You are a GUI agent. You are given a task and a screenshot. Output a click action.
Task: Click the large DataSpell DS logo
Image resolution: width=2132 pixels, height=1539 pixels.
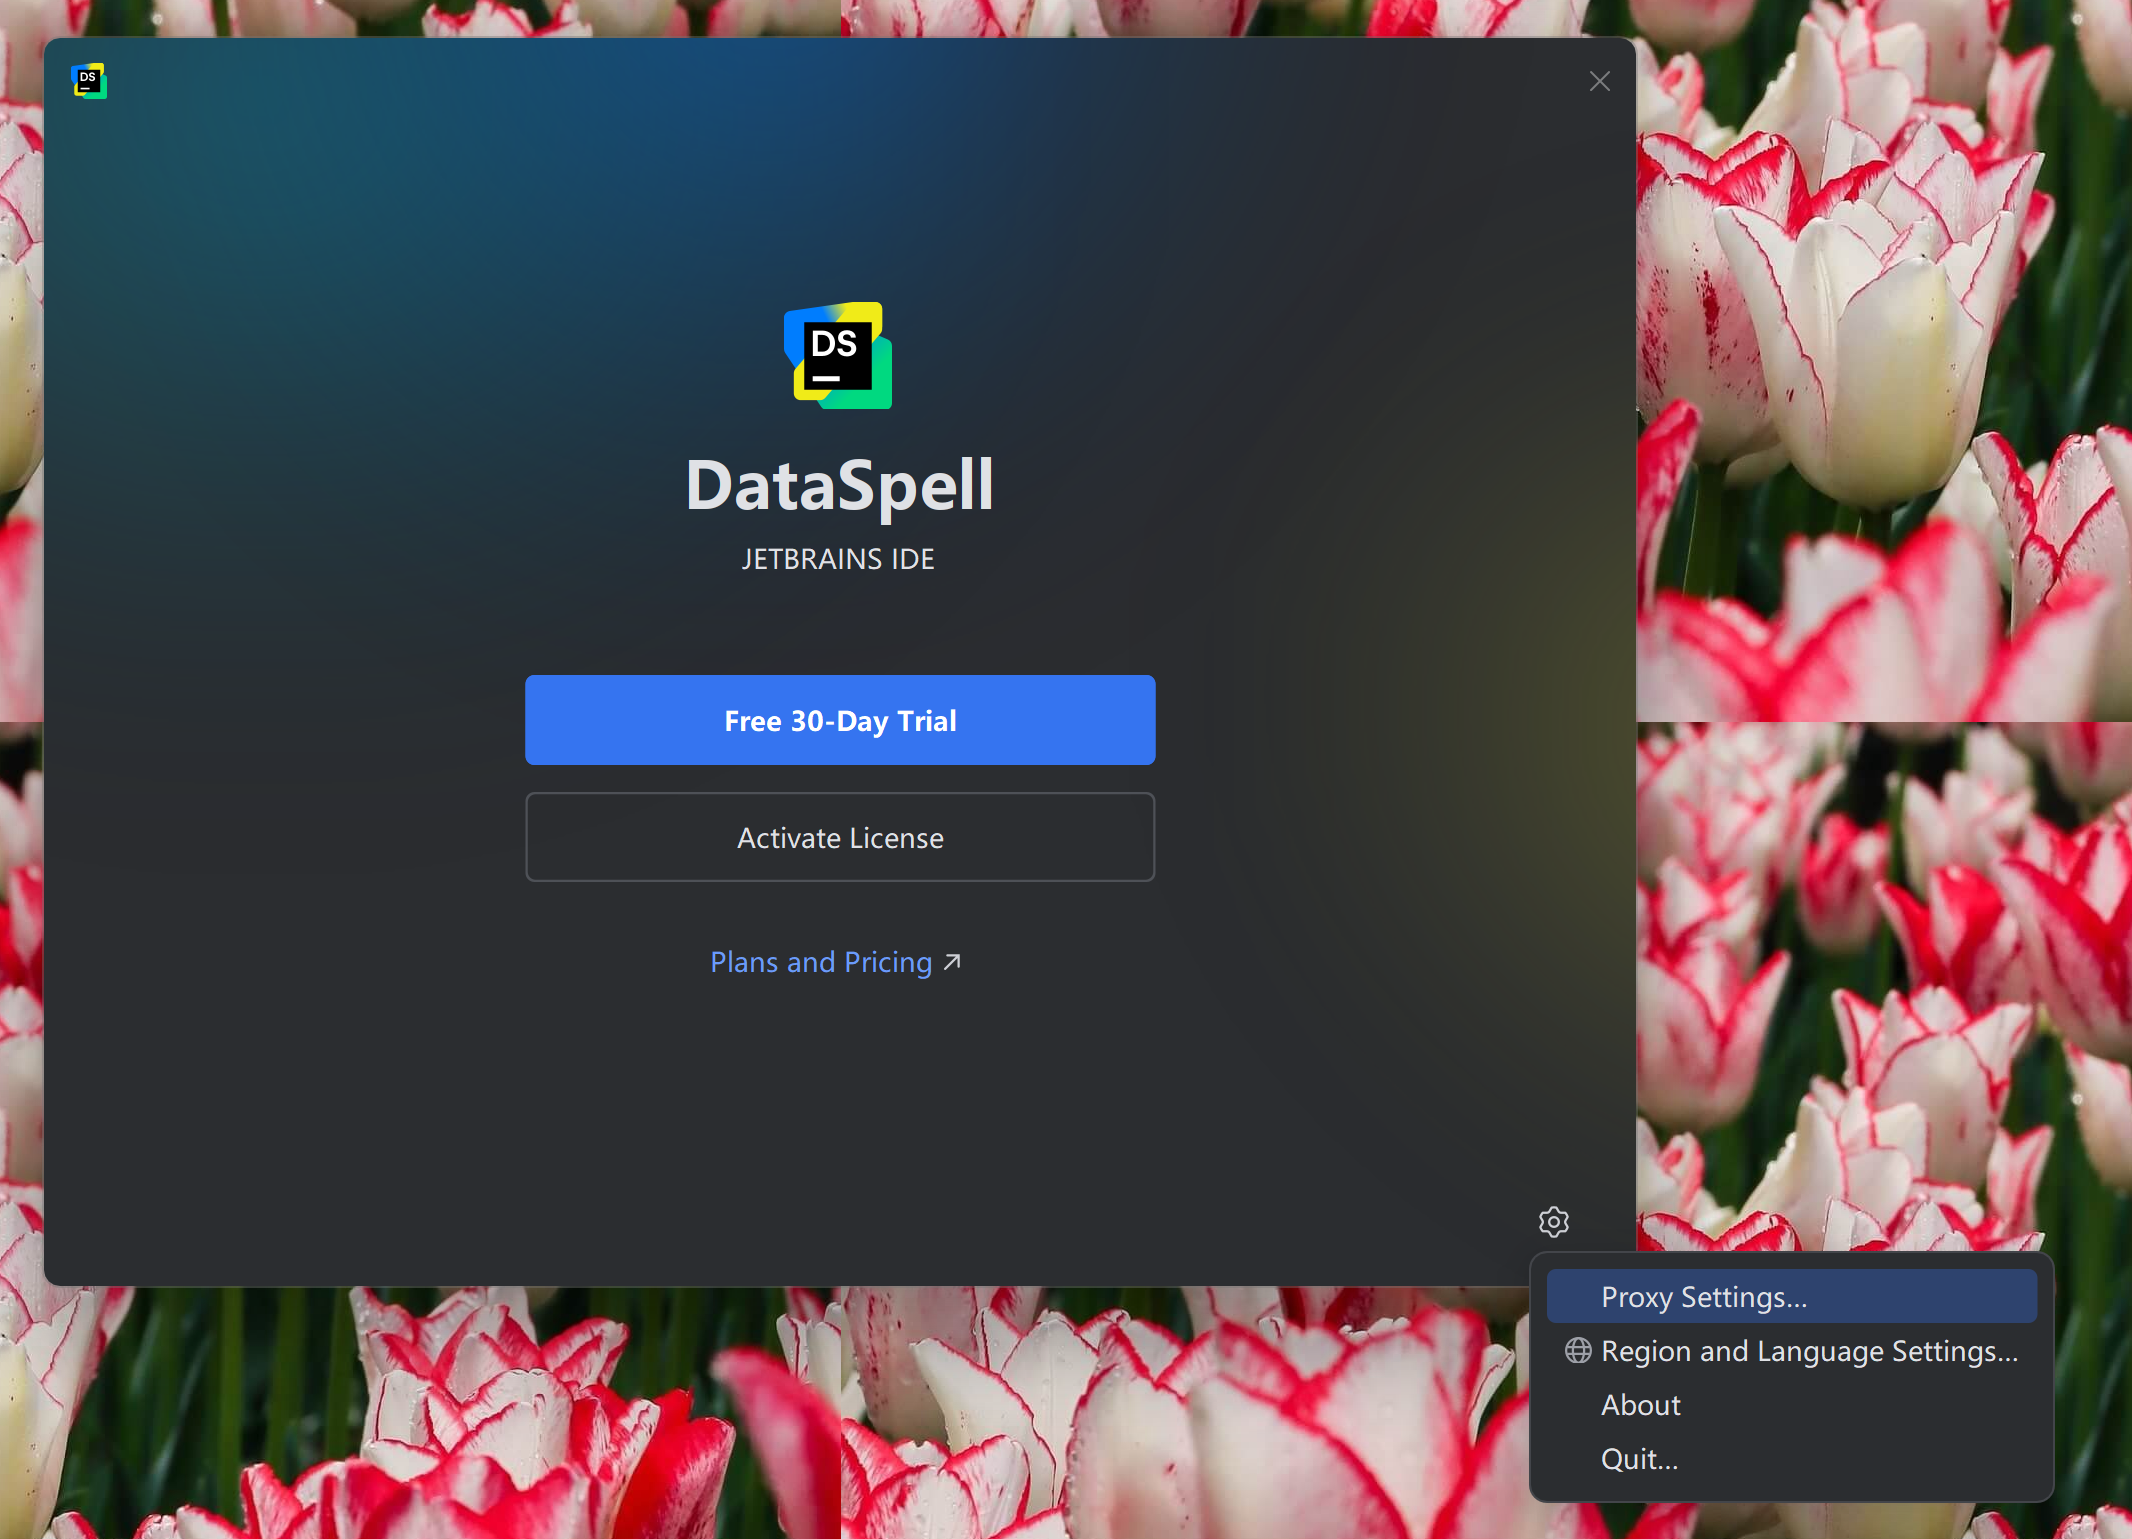(838, 356)
